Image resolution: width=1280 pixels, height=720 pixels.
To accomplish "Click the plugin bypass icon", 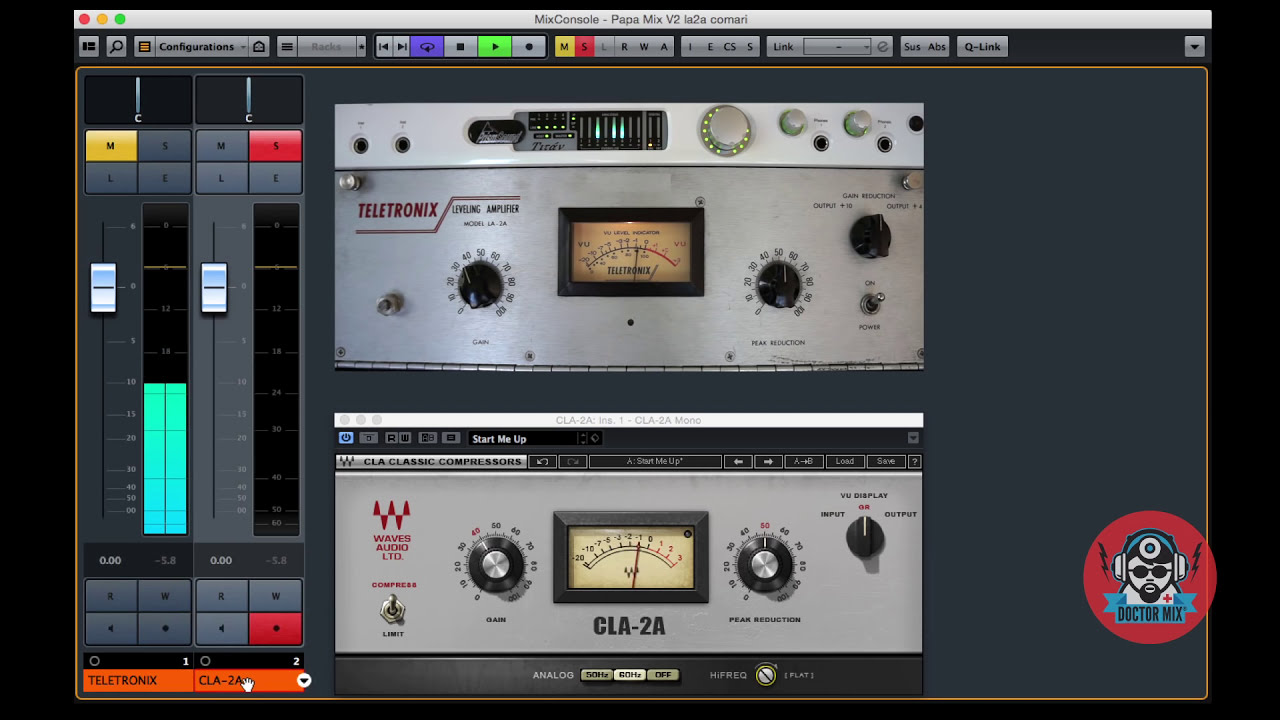I will (x=369, y=438).
